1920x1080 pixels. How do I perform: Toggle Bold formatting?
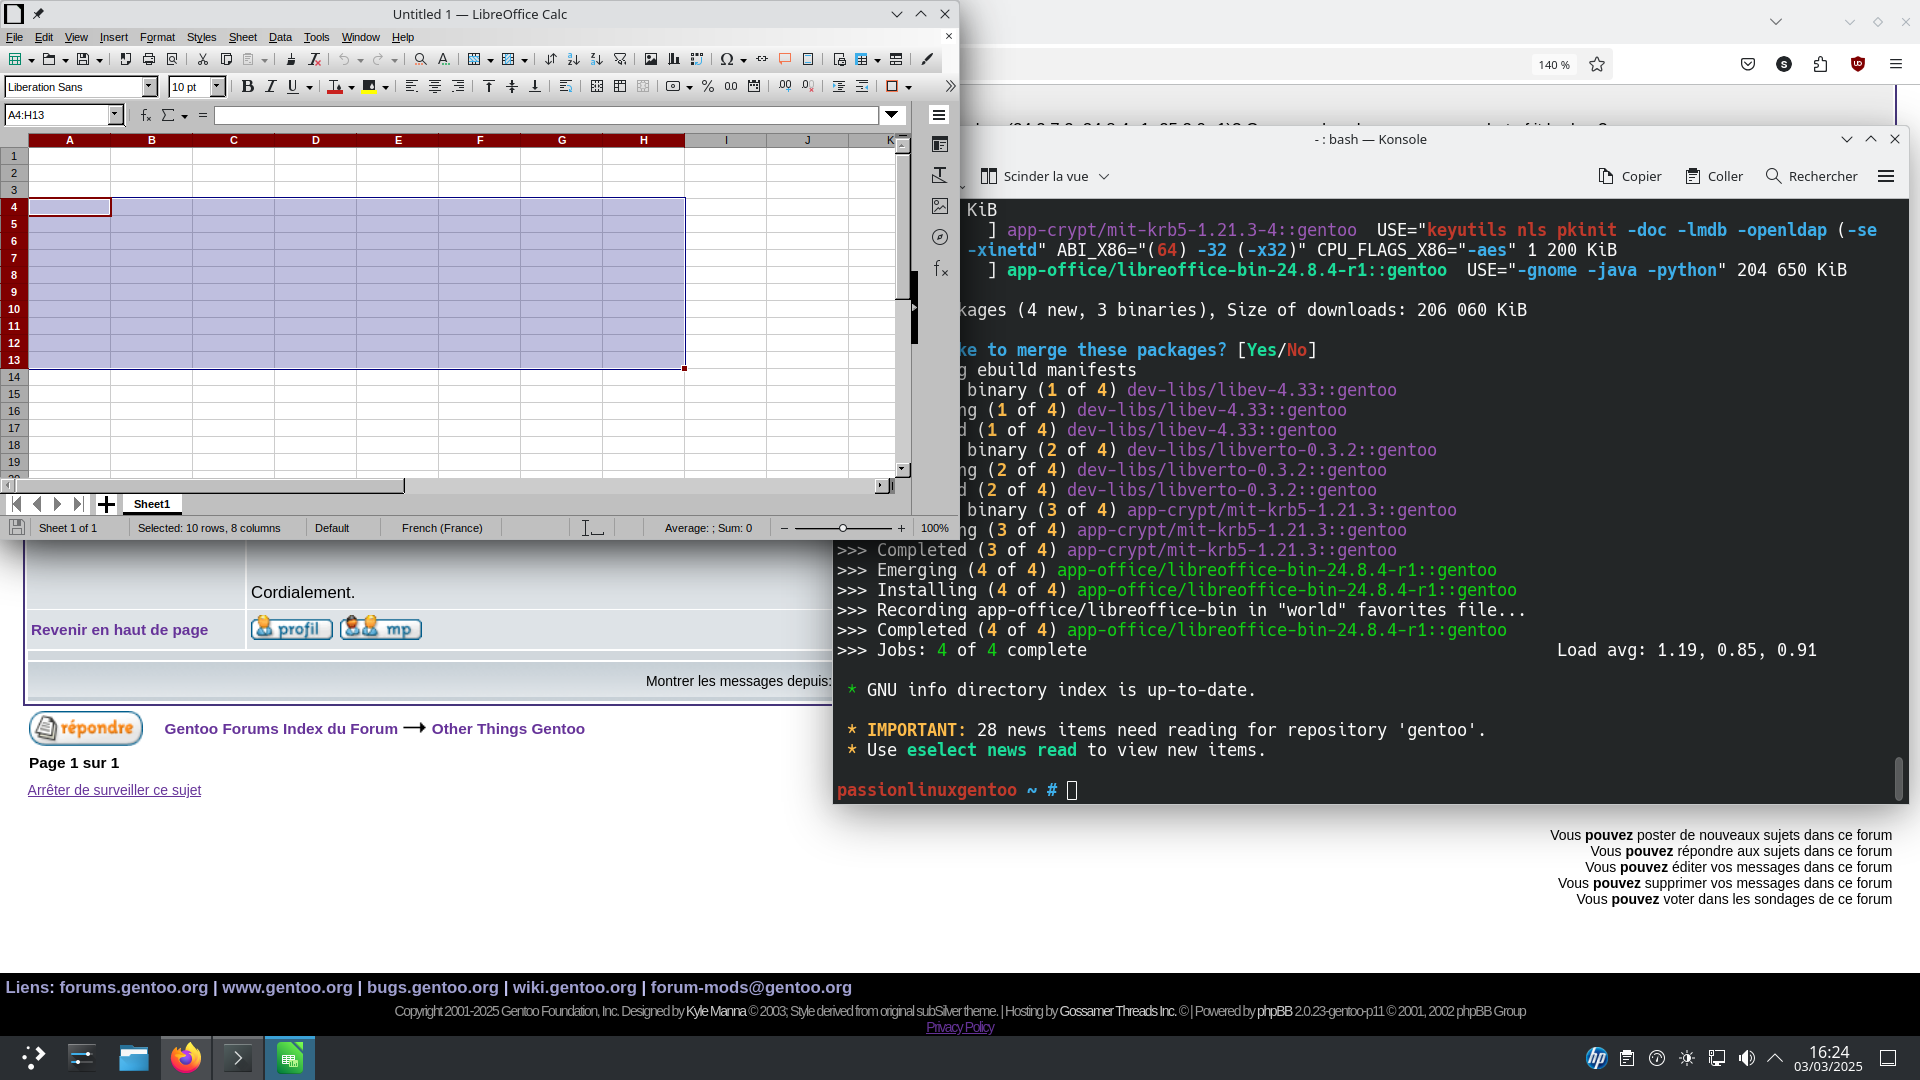tap(248, 87)
